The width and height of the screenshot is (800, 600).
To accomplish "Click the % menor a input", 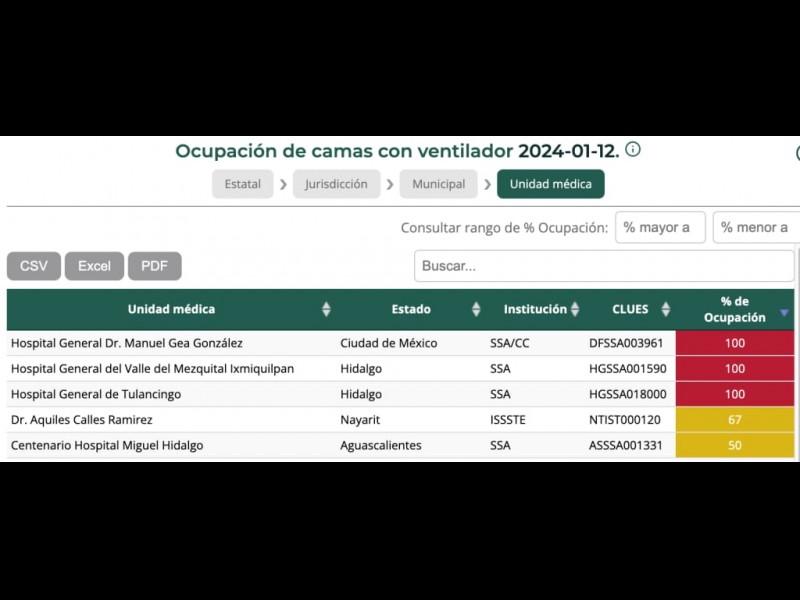I will tap(756, 227).
